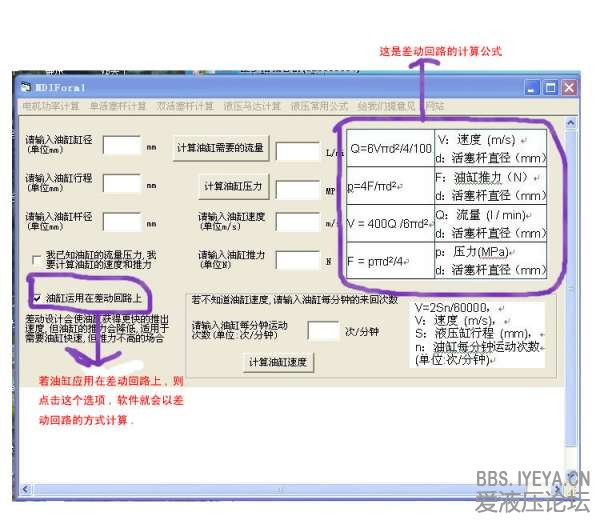Open the 单活塞杆计算 menu
The width and height of the screenshot is (600, 520).
click(118, 106)
